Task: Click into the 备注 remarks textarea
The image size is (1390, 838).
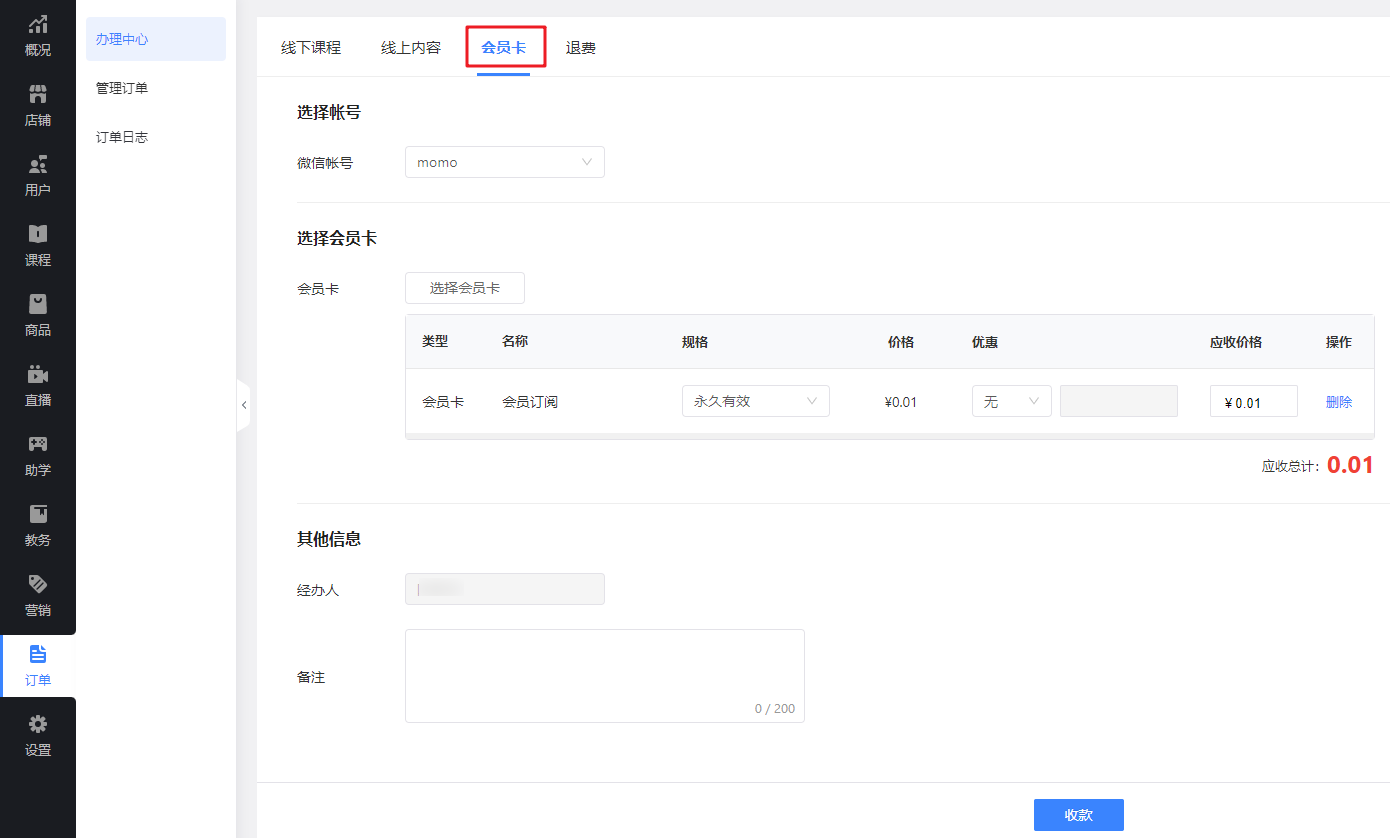Action: coord(605,676)
